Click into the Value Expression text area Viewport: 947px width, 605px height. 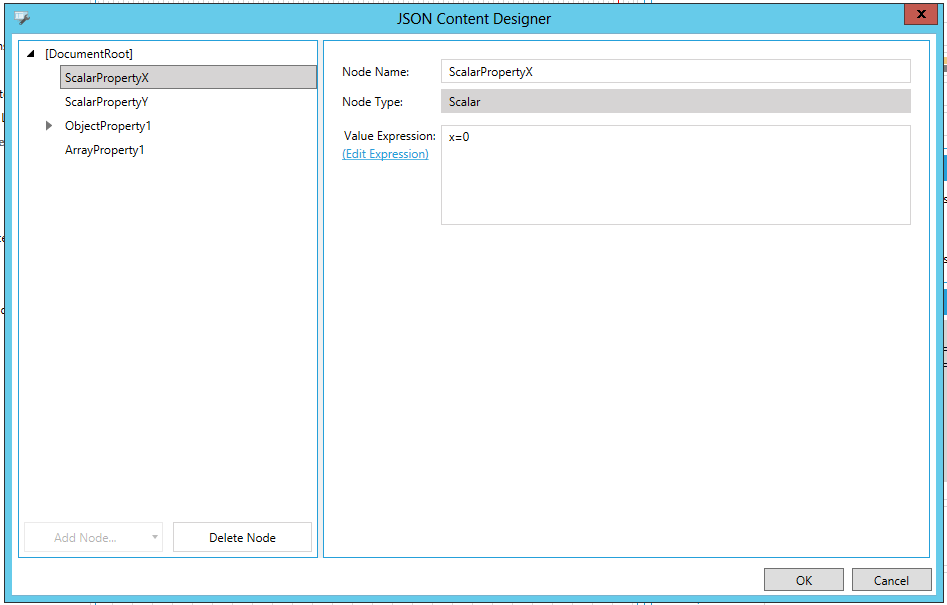(675, 175)
